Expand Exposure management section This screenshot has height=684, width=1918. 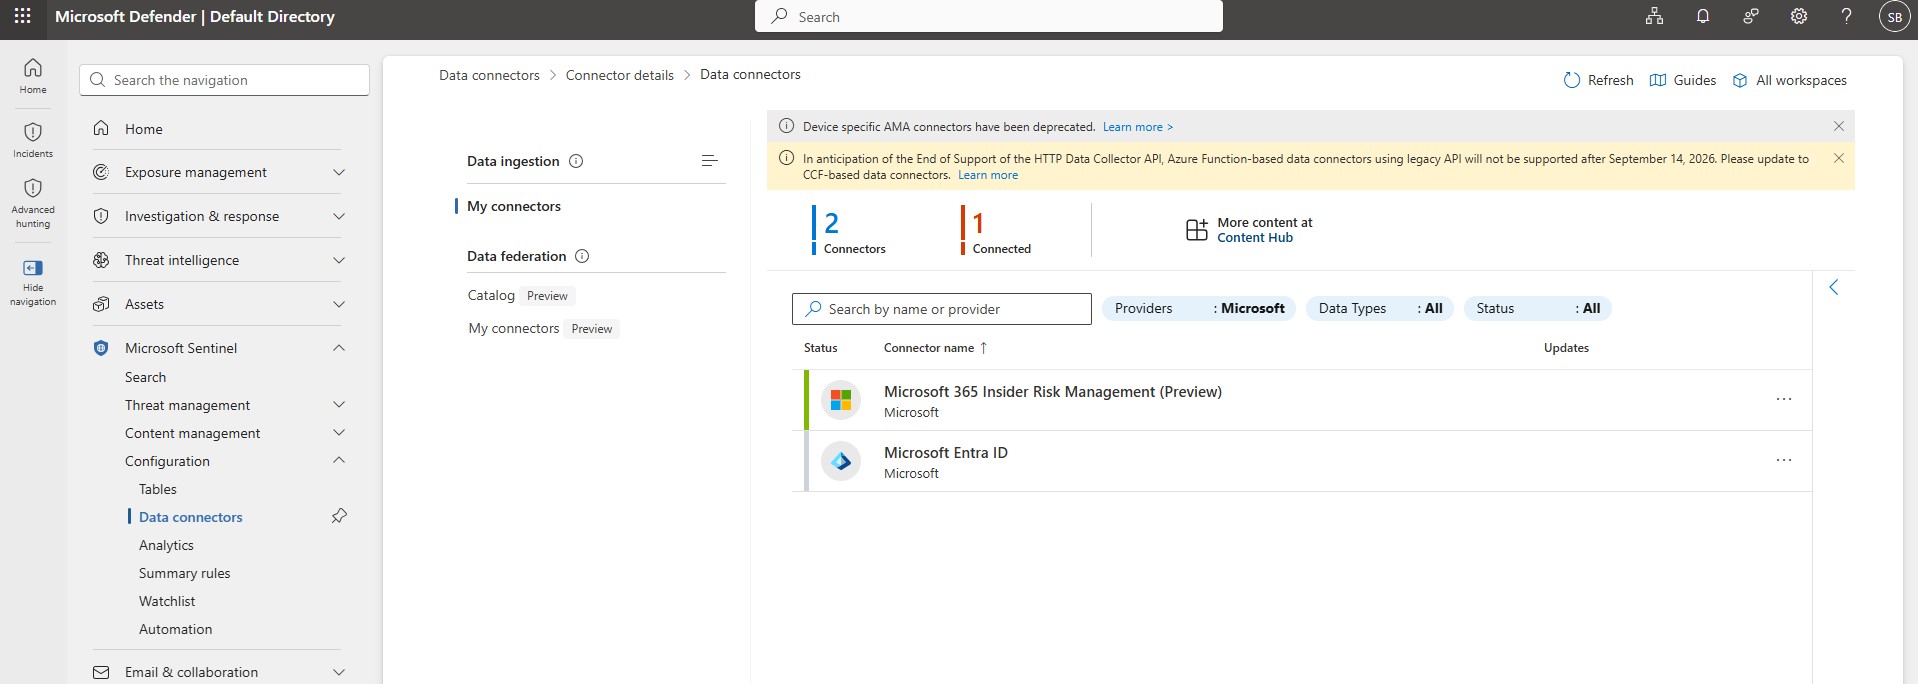pyautogui.click(x=338, y=172)
